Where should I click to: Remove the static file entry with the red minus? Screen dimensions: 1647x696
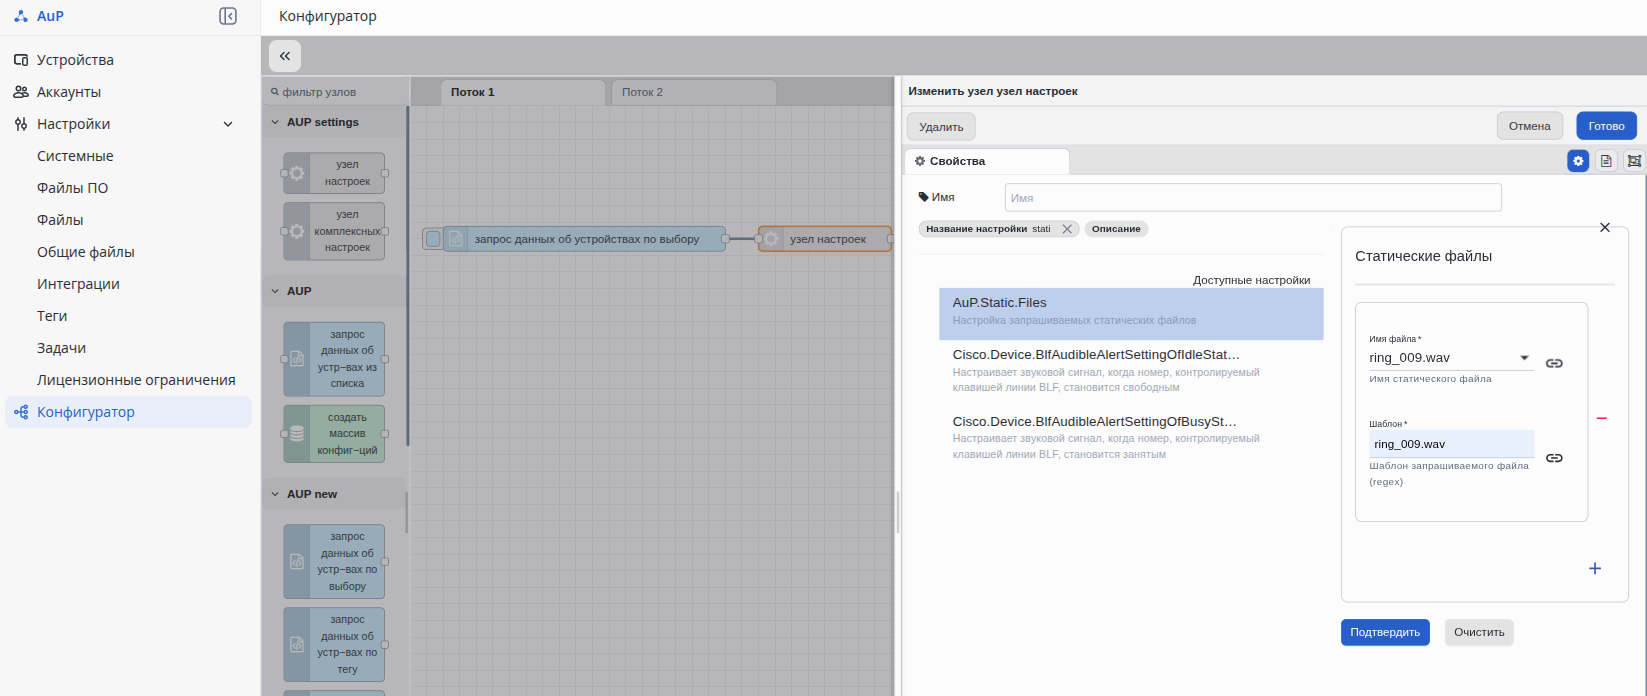click(1601, 418)
